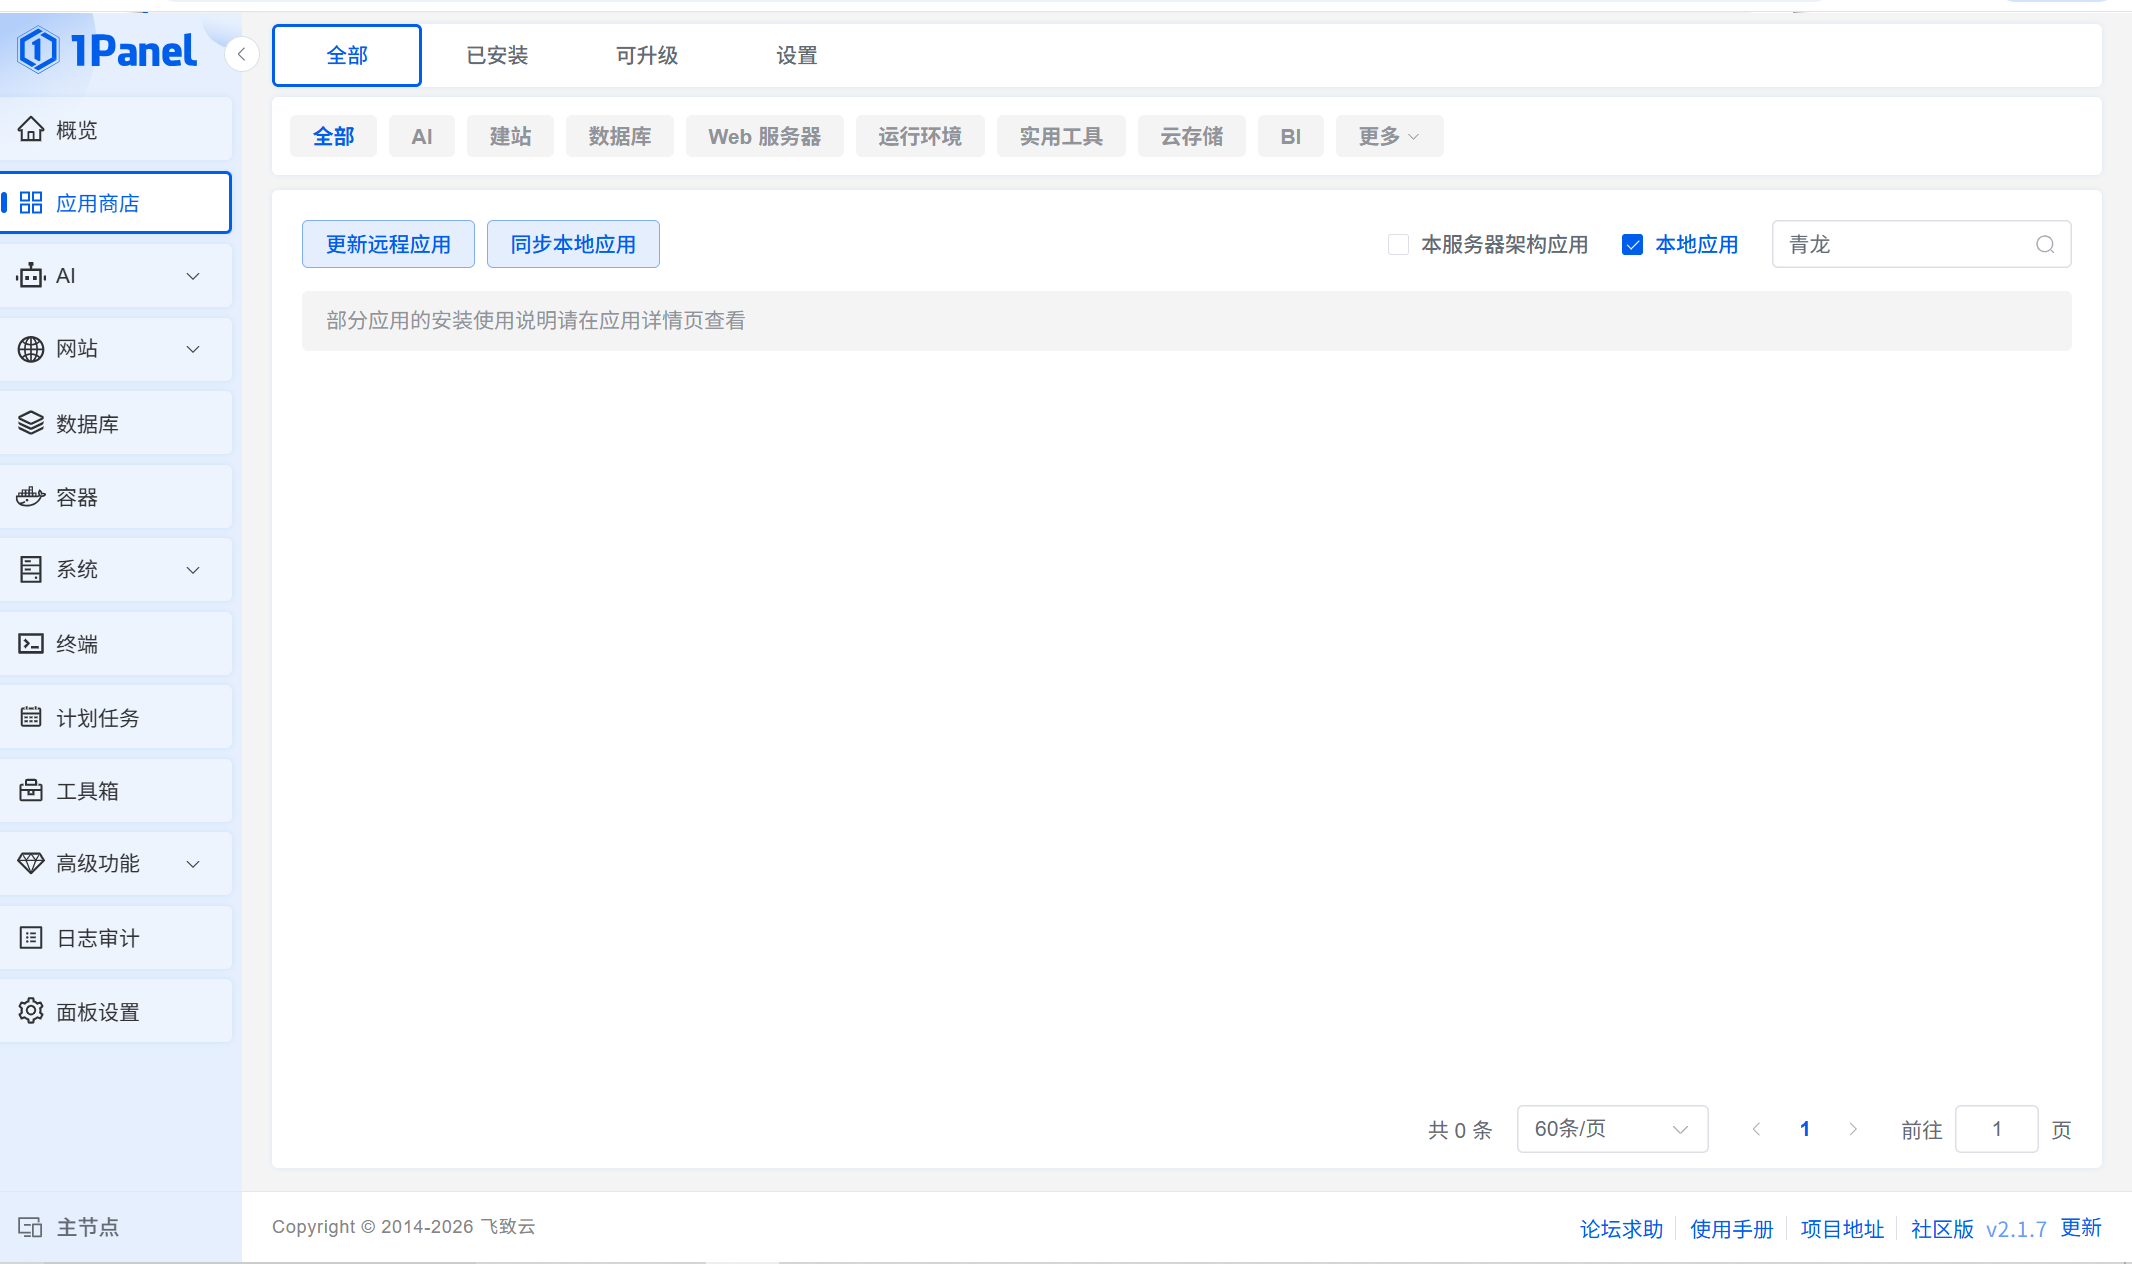2132x1264 pixels.
Task: Click the home icon next to 概览
Action: [31, 129]
